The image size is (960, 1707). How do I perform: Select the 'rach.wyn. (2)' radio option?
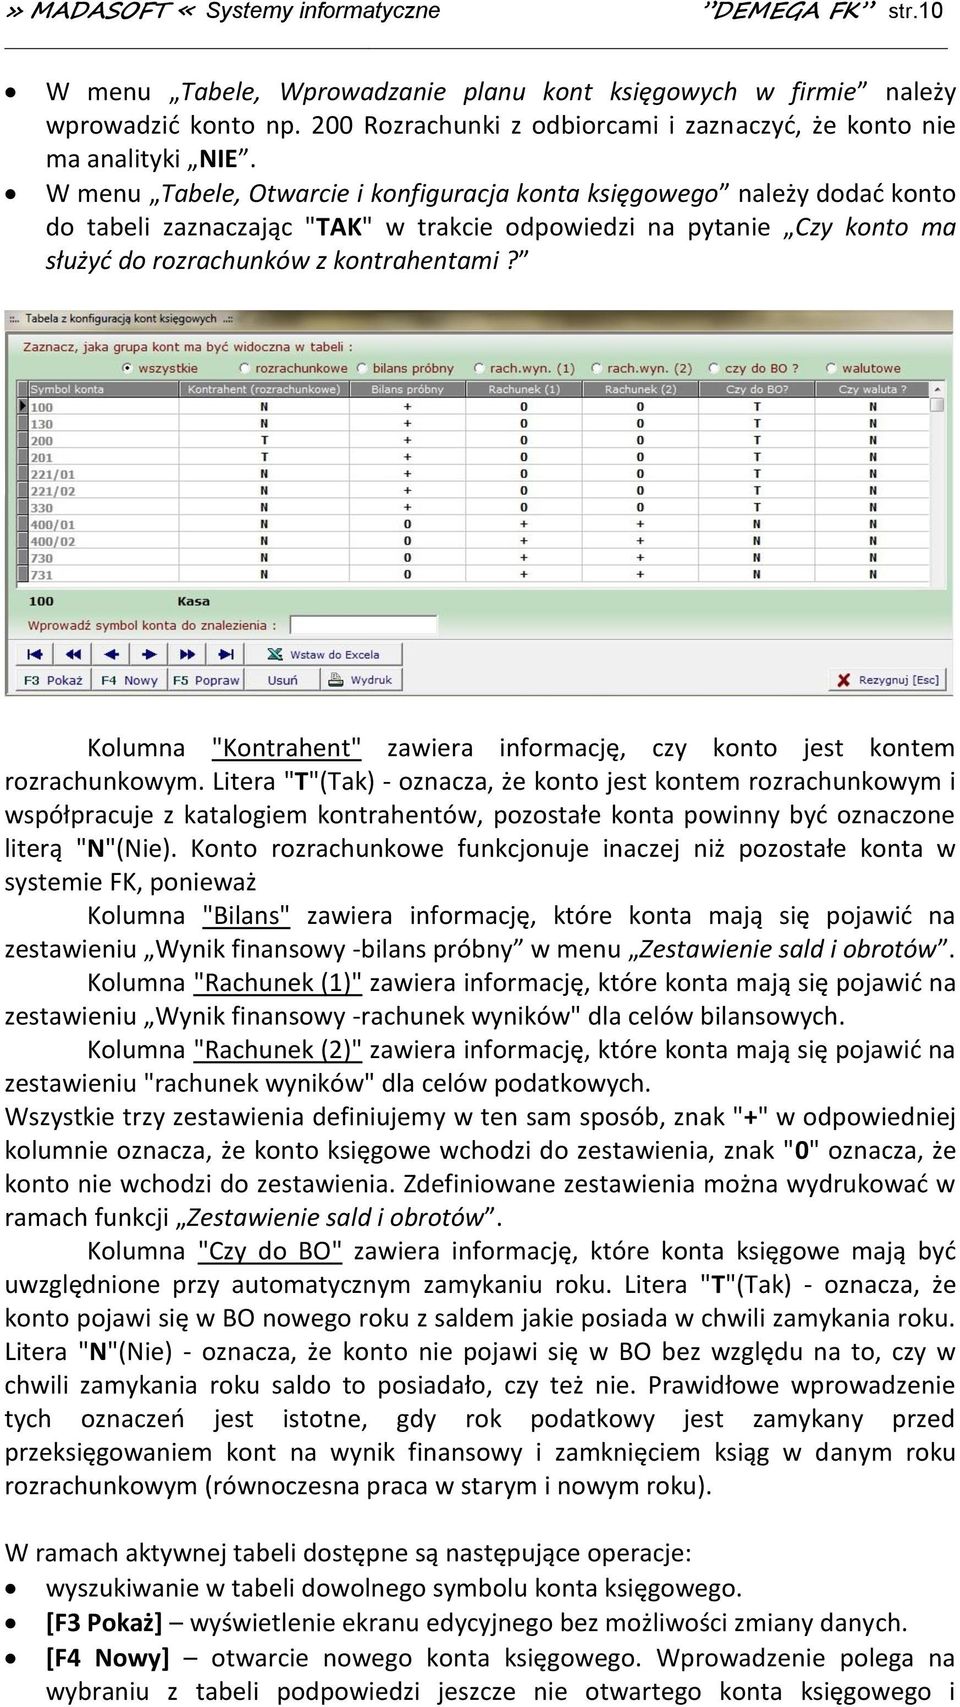point(641,368)
